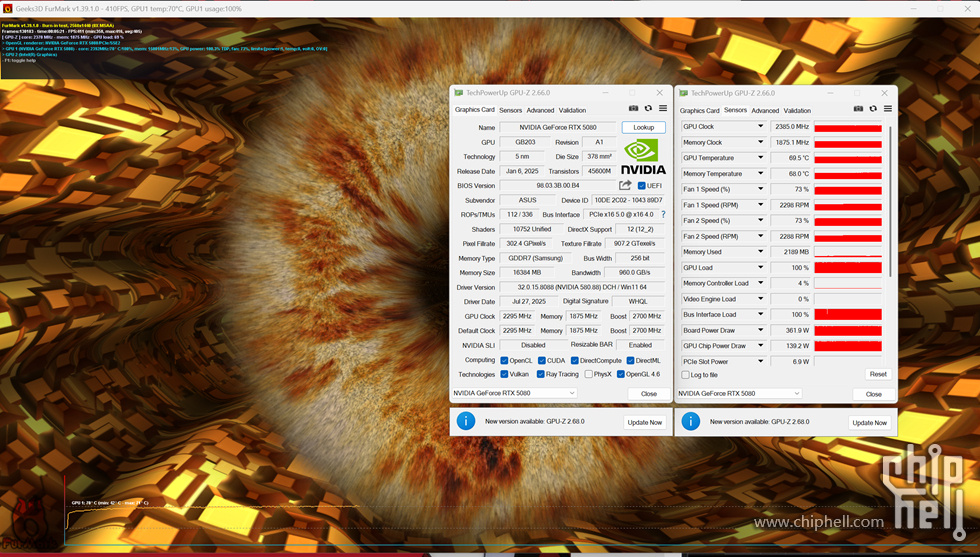
Task: Click the GPU-Z title icon of left window
Action: pos(459,93)
